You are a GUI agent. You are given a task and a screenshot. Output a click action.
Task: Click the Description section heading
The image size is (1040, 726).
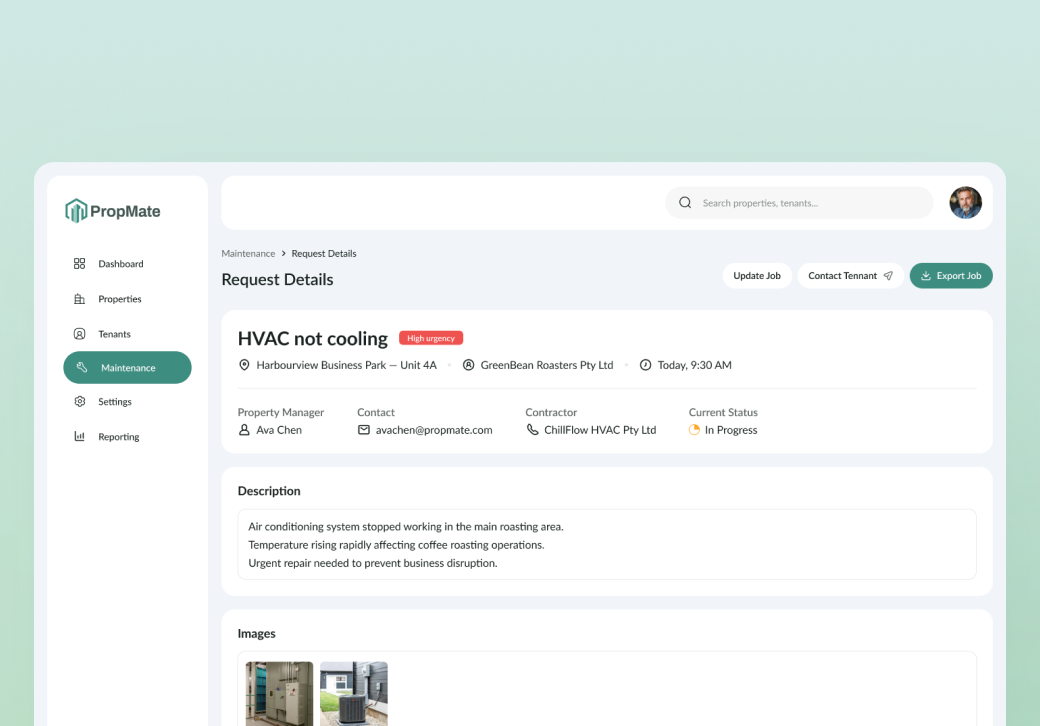[x=269, y=491]
